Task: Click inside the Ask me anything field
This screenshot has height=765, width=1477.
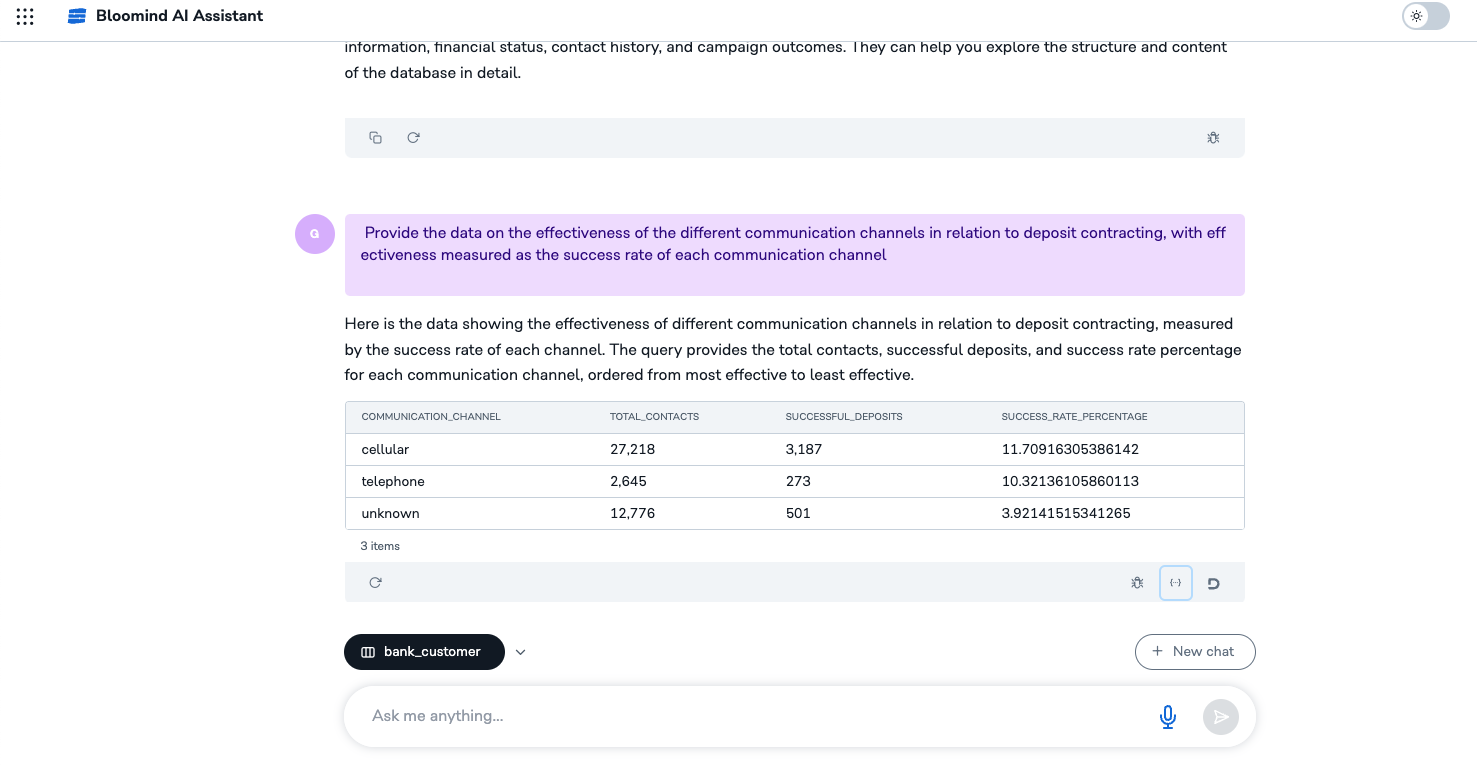Action: tap(700, 716)
